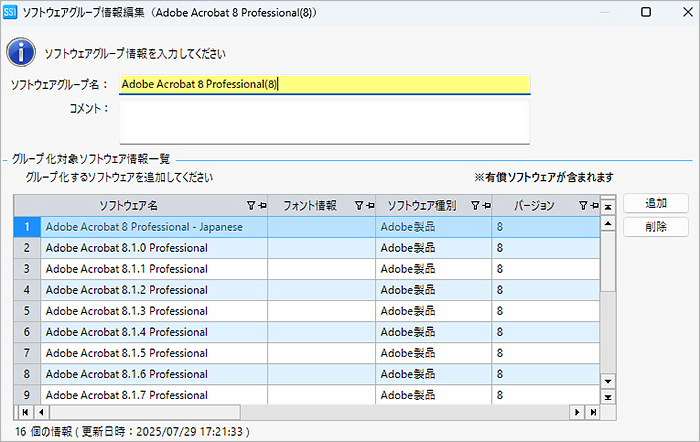
Task: Jump to bottom with the scroll-to-bottom icon
Action: pyautogui.click(x=608, y=397)
